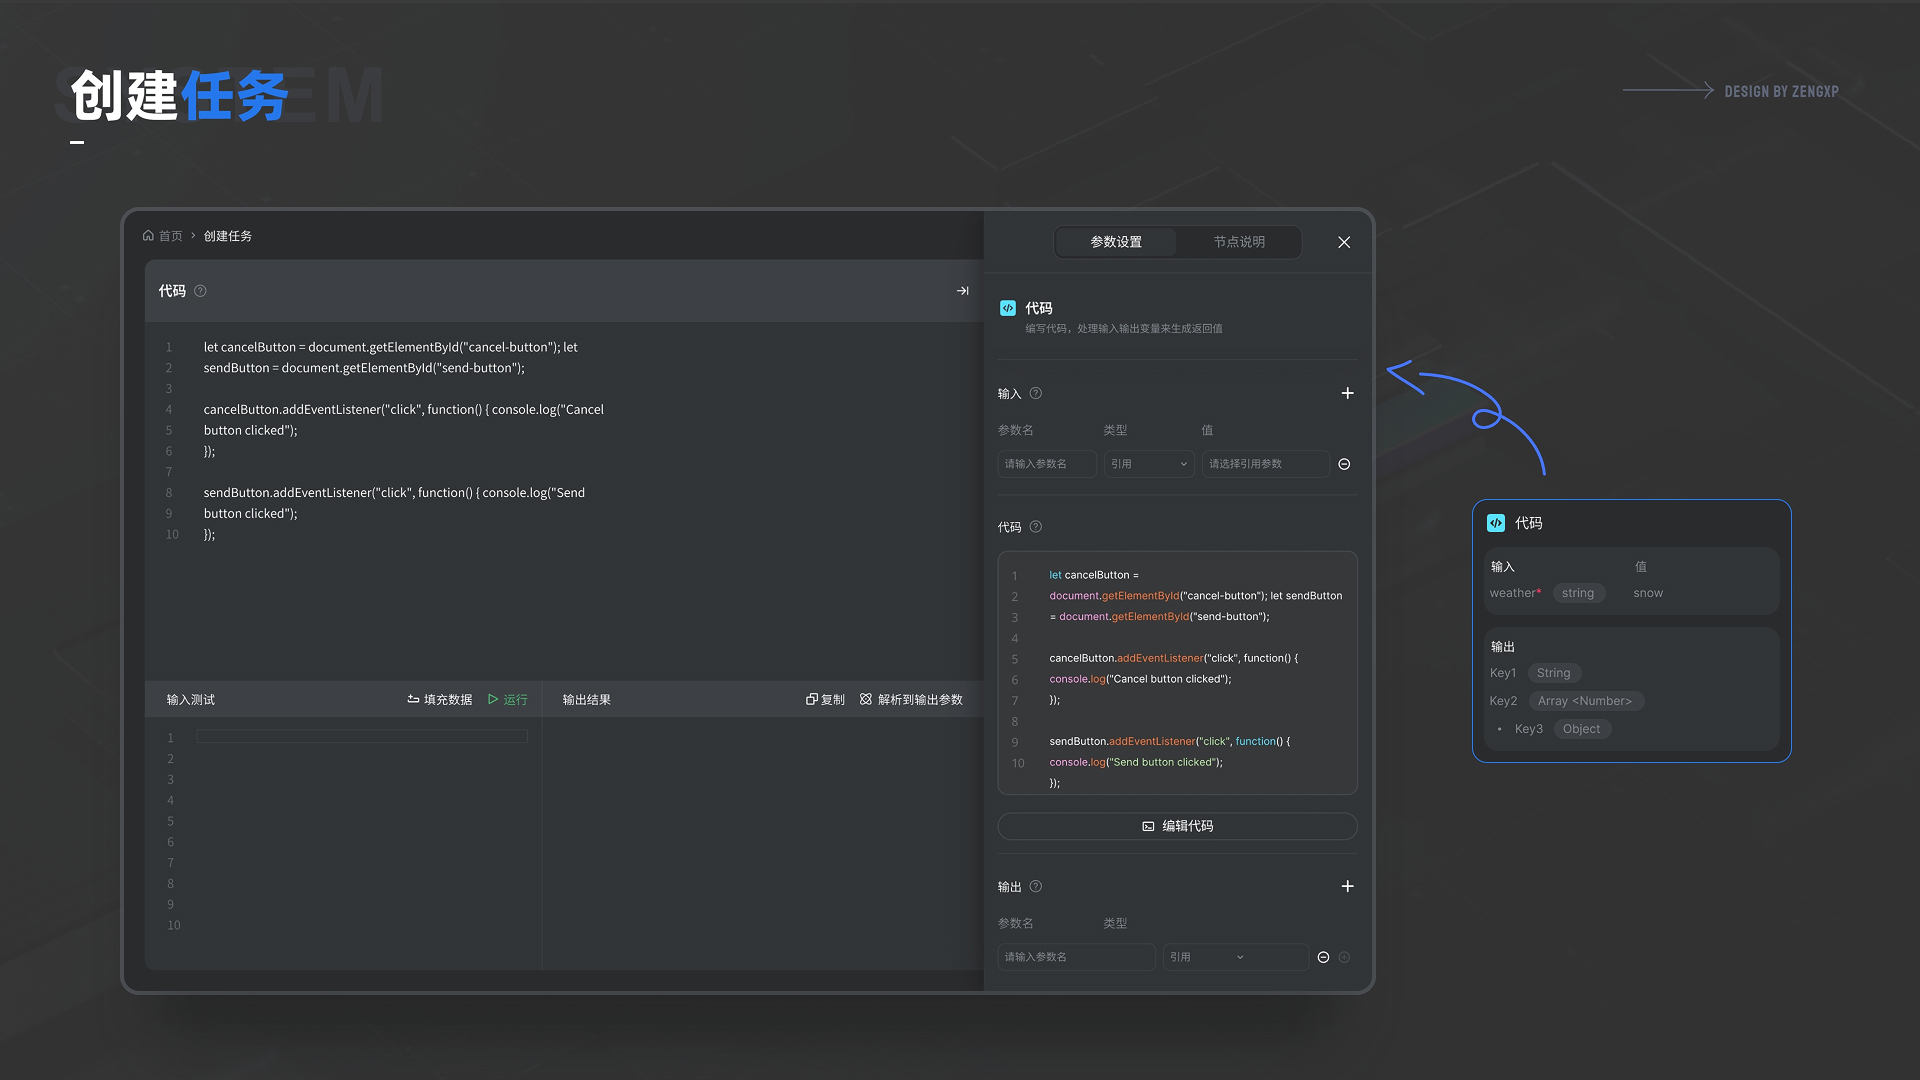Click the description text 编写代码，处理输入输出变量
The height and width of the screenshot is (1080, 1920).
point(1123,328)
